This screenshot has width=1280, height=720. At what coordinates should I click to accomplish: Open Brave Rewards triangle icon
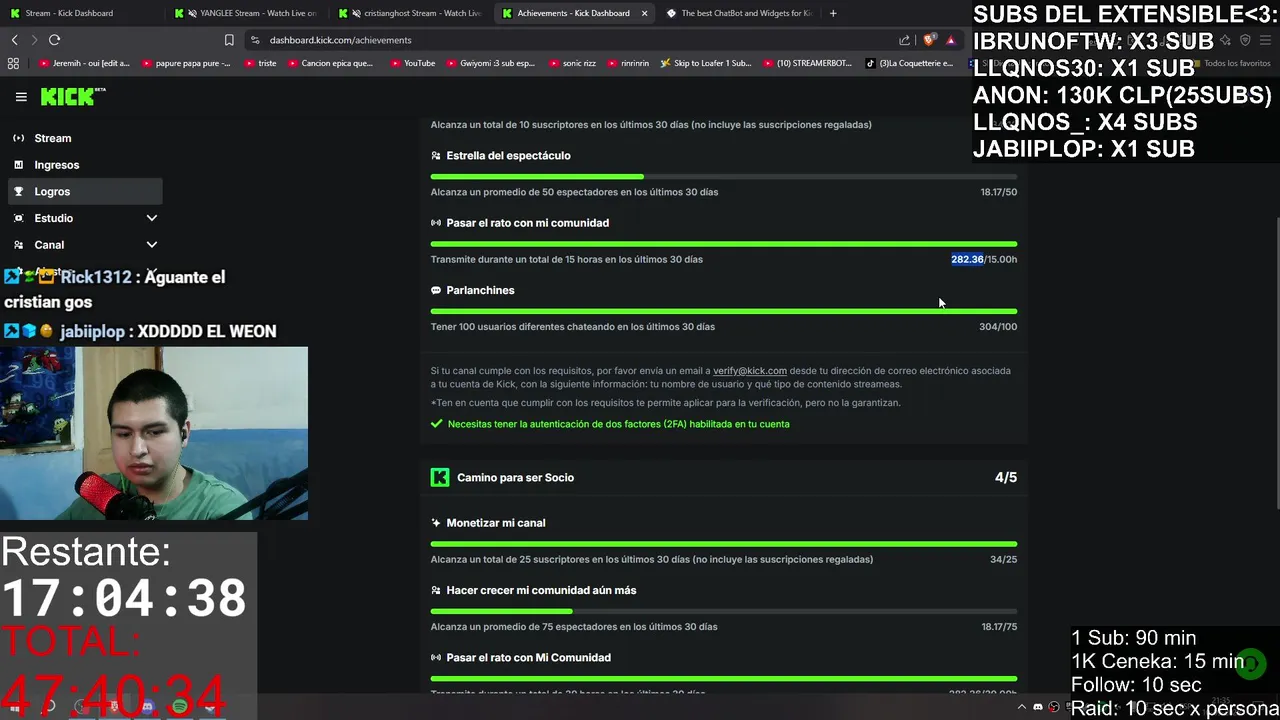(x=951, y=40)
